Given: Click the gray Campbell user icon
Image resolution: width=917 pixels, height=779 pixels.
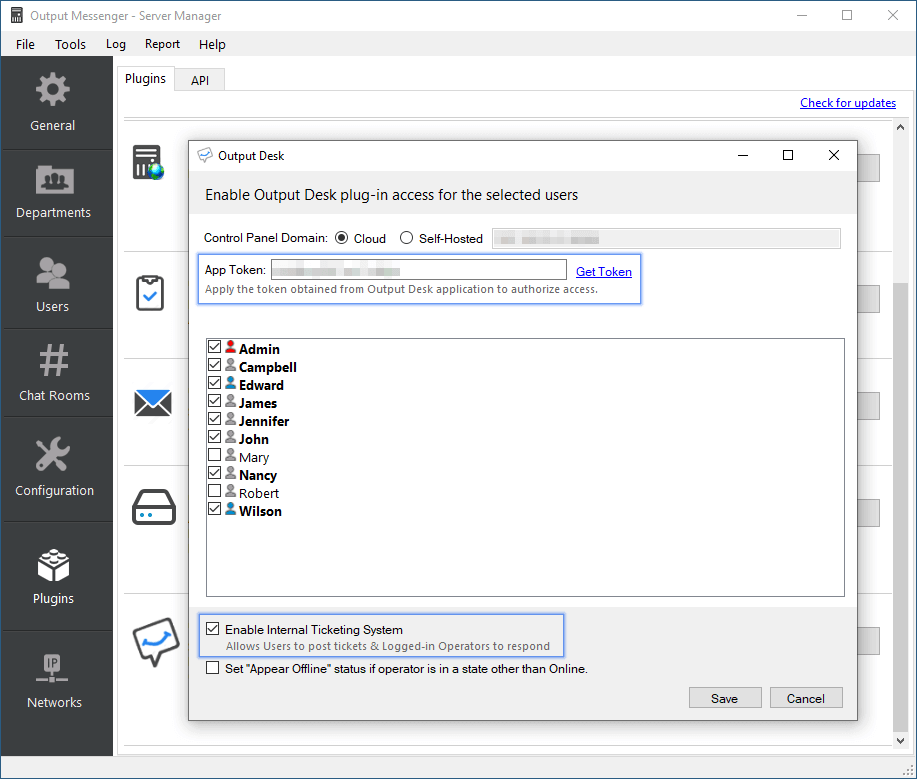Looking at the screenshot, I should tap(230, 365).
